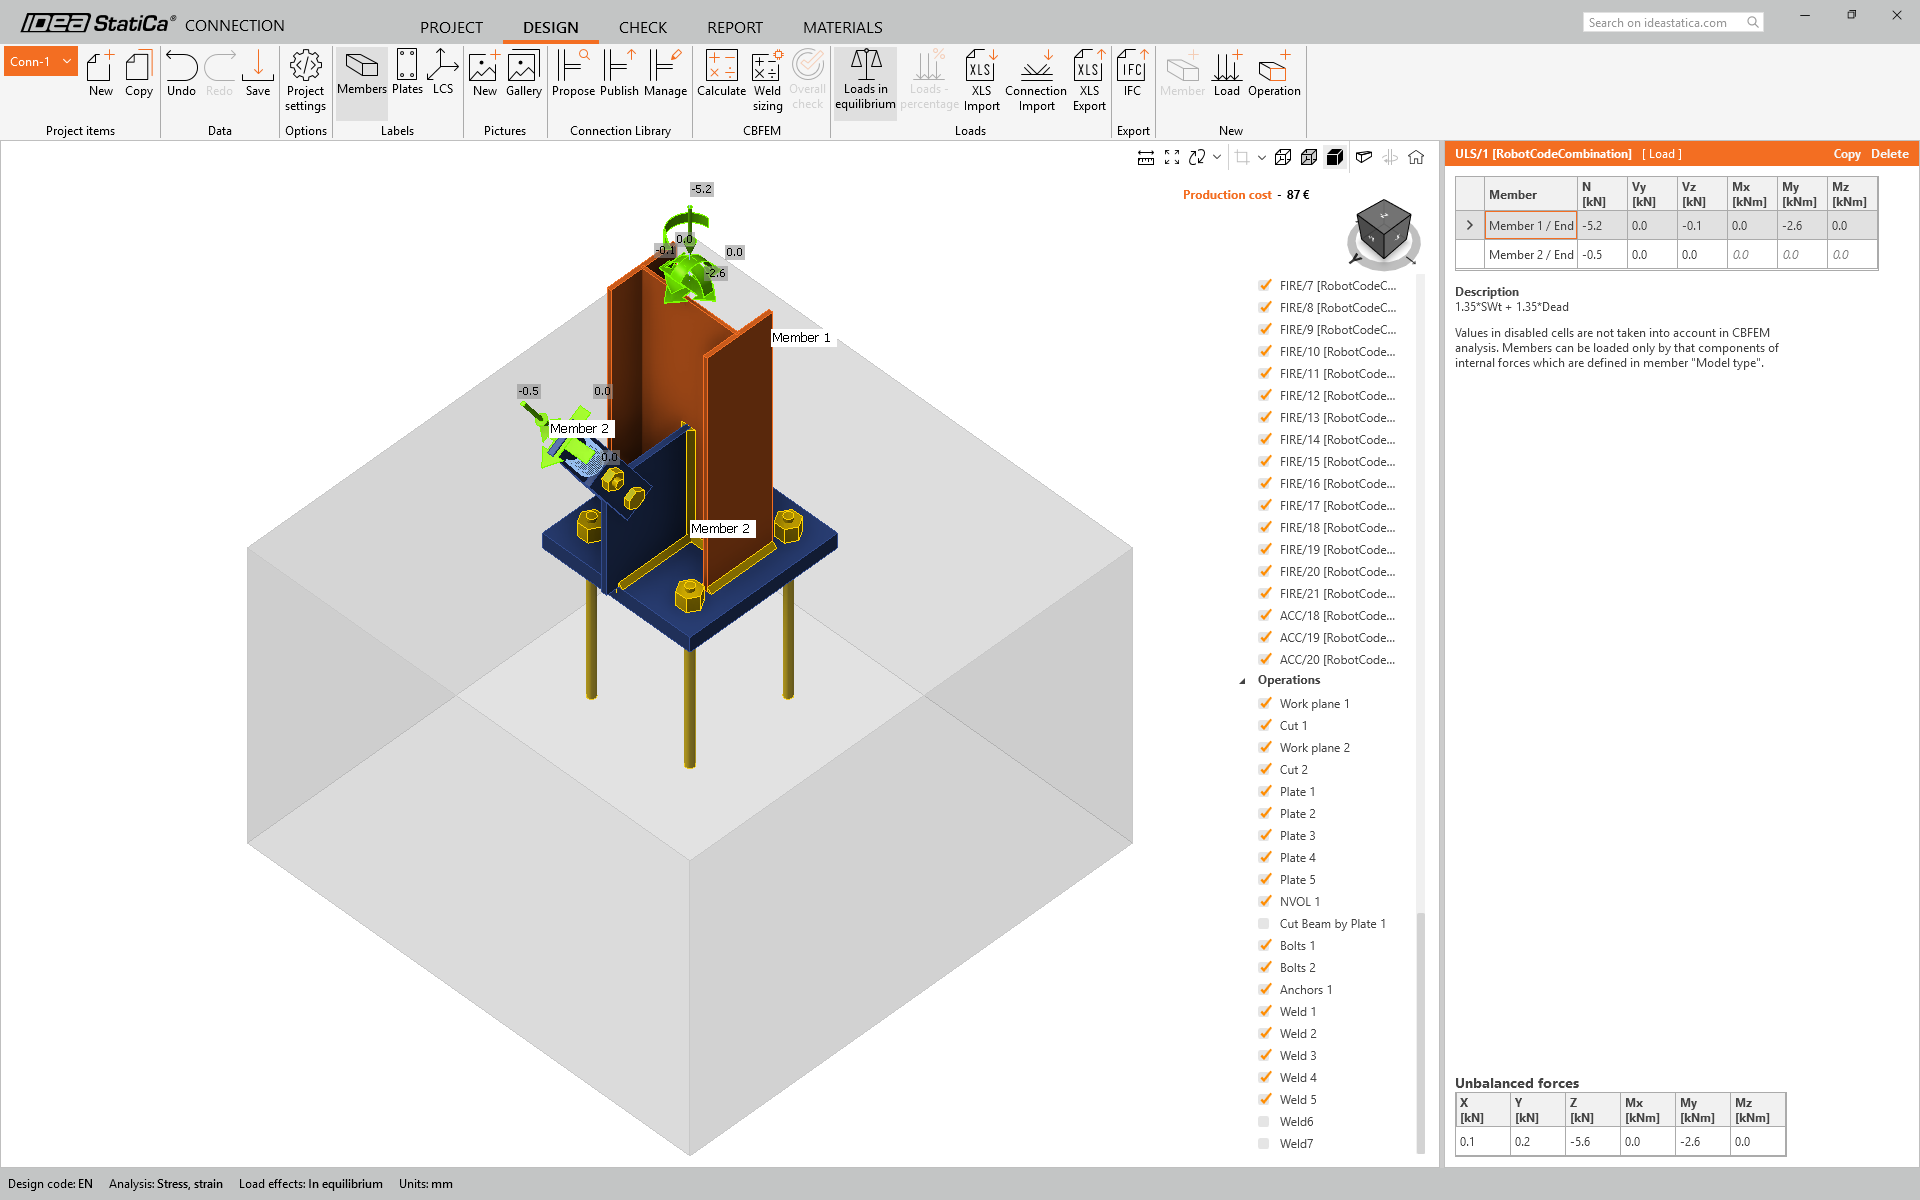Enable the Weld6 checkbox

pos(1264,1122)
